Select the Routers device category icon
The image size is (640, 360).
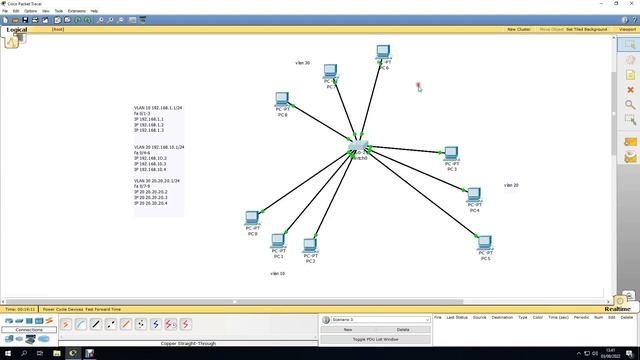pos(9,321)
